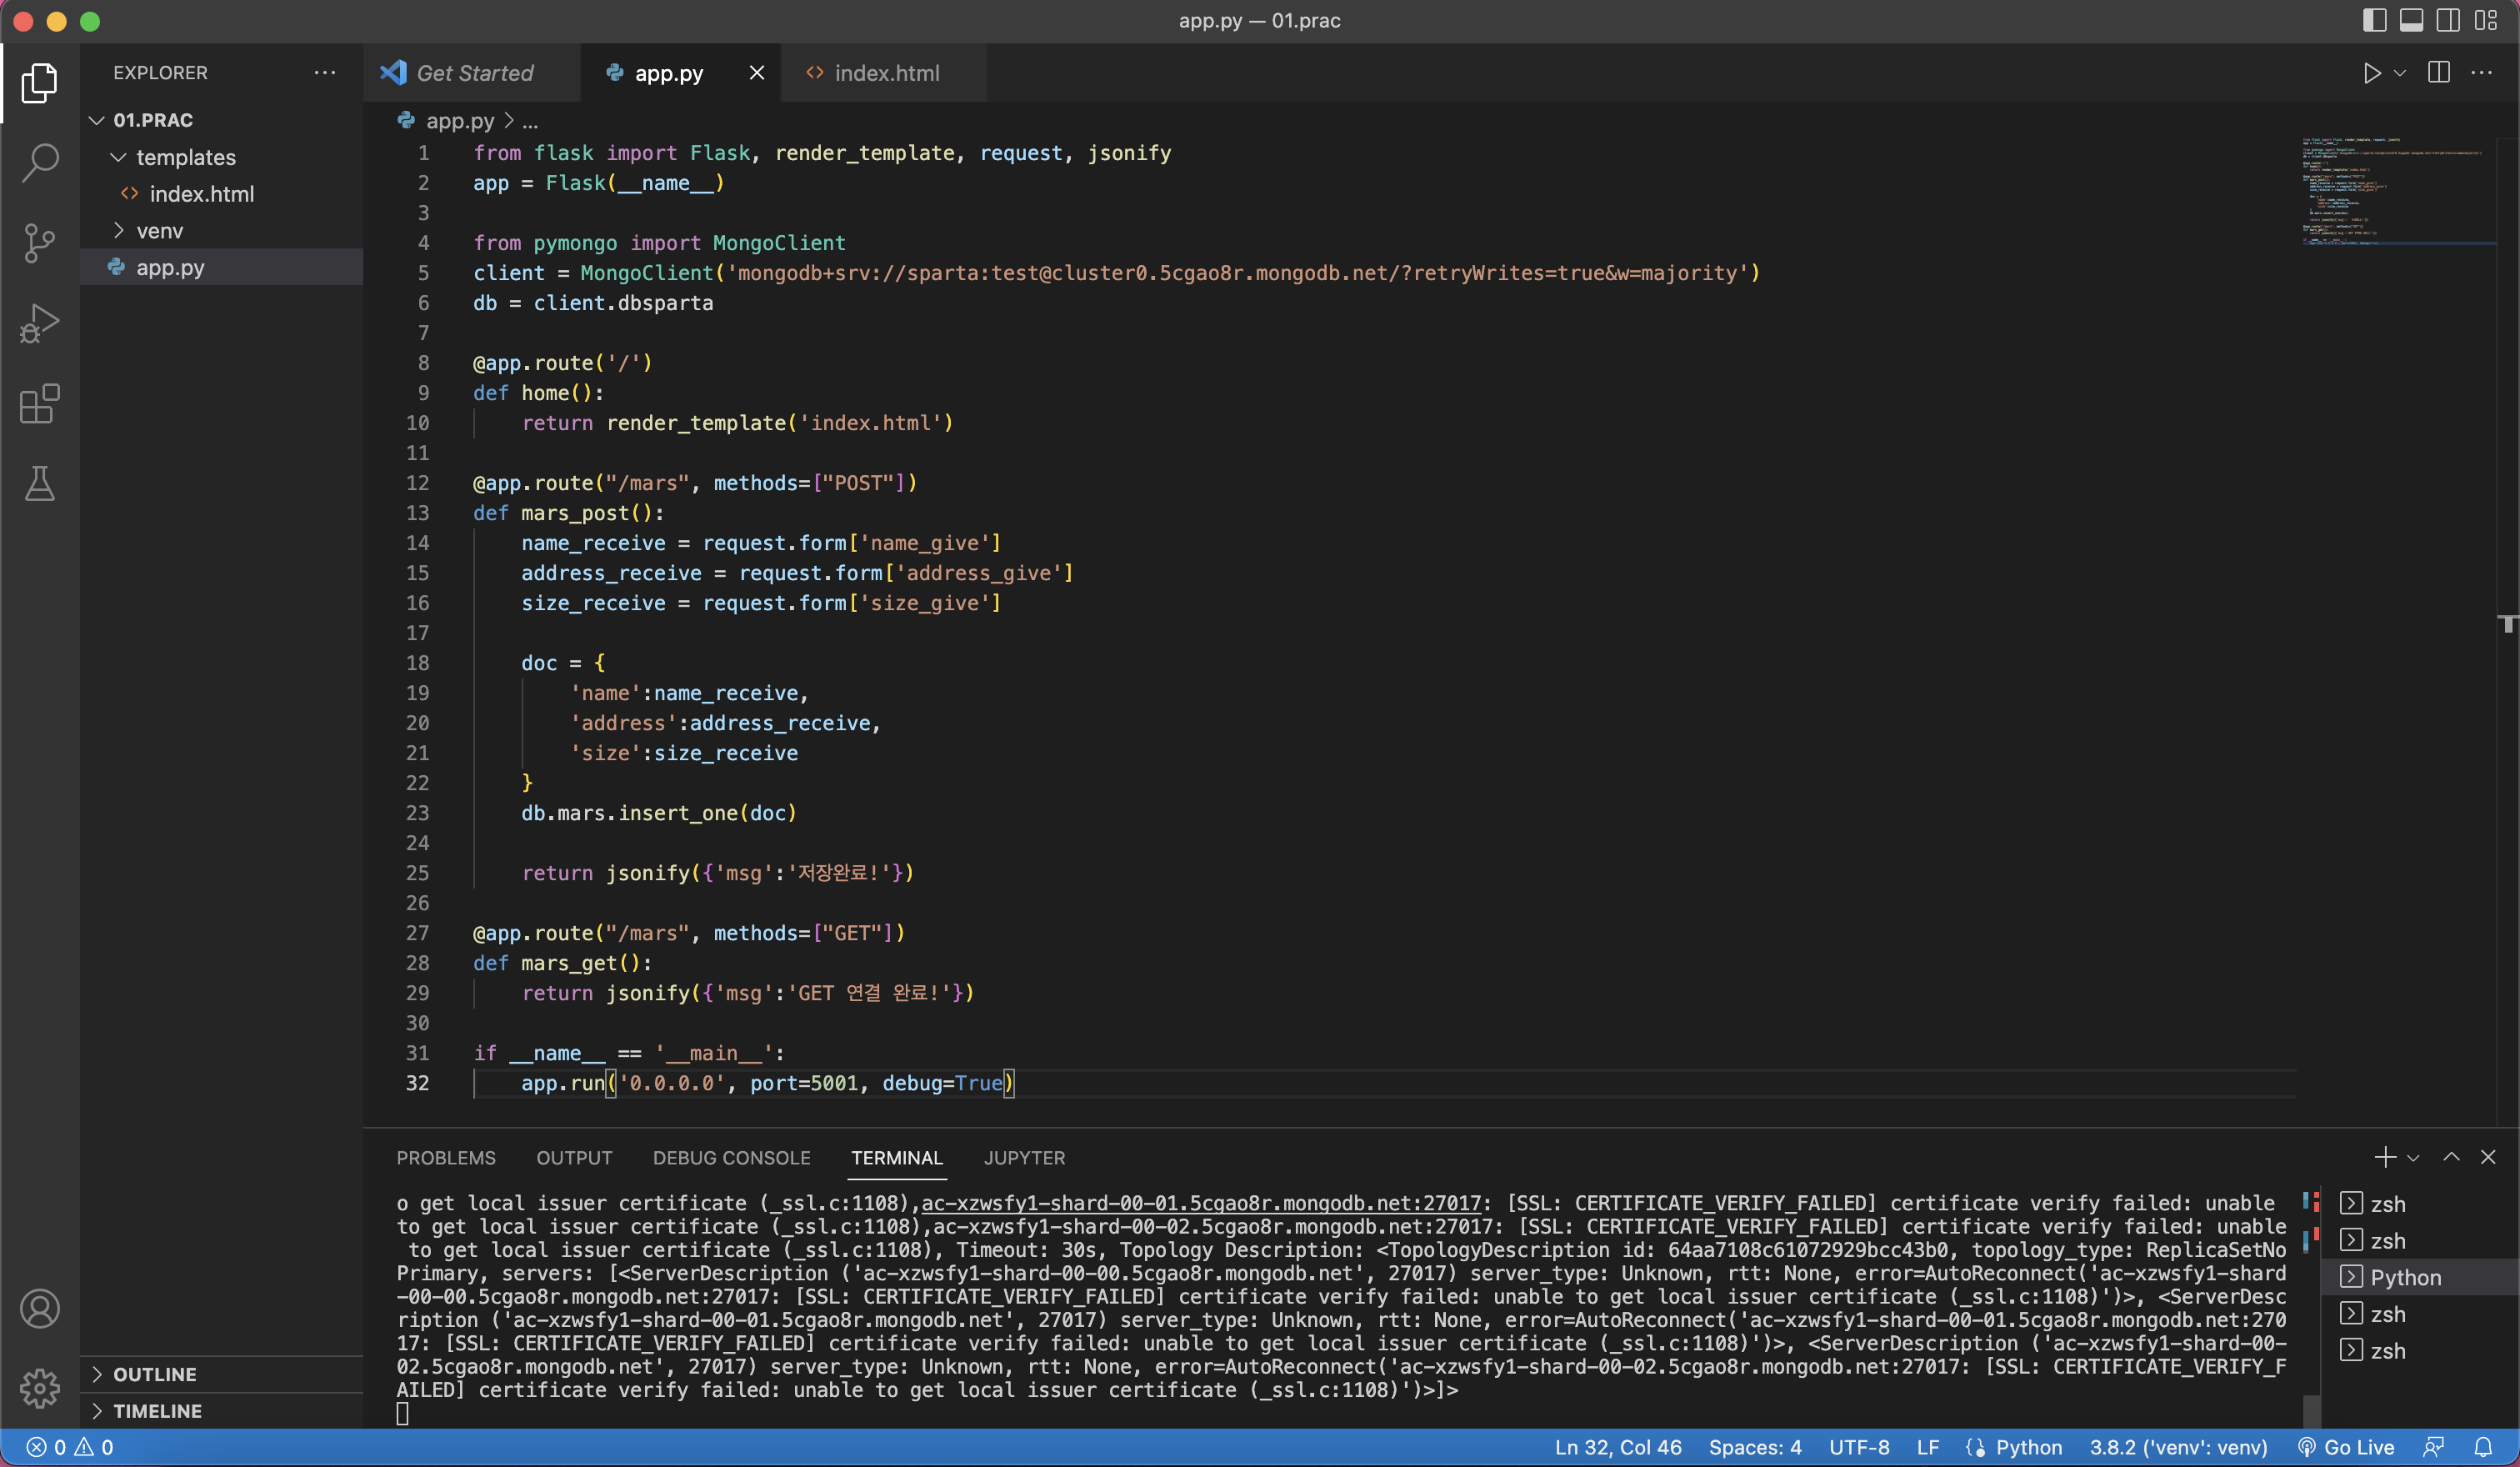Open the Problems panel tab
The height and width of the screenshot is (1467, 2520).
[x=446, y=1158]
